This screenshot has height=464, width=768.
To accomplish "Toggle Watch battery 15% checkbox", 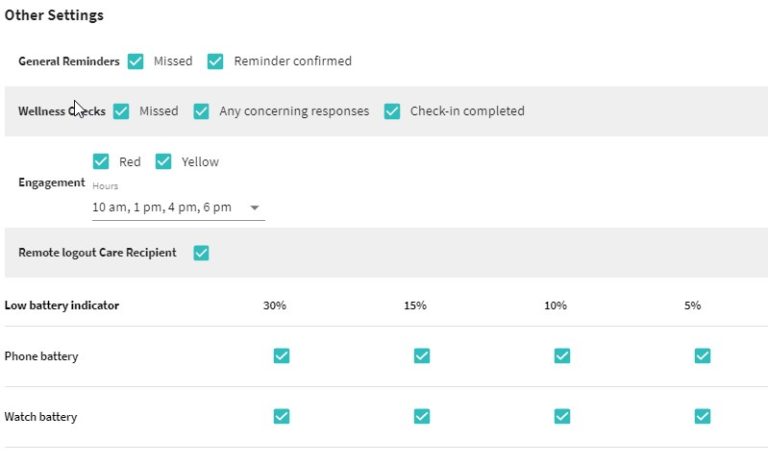I will click(x=422, y=416).
